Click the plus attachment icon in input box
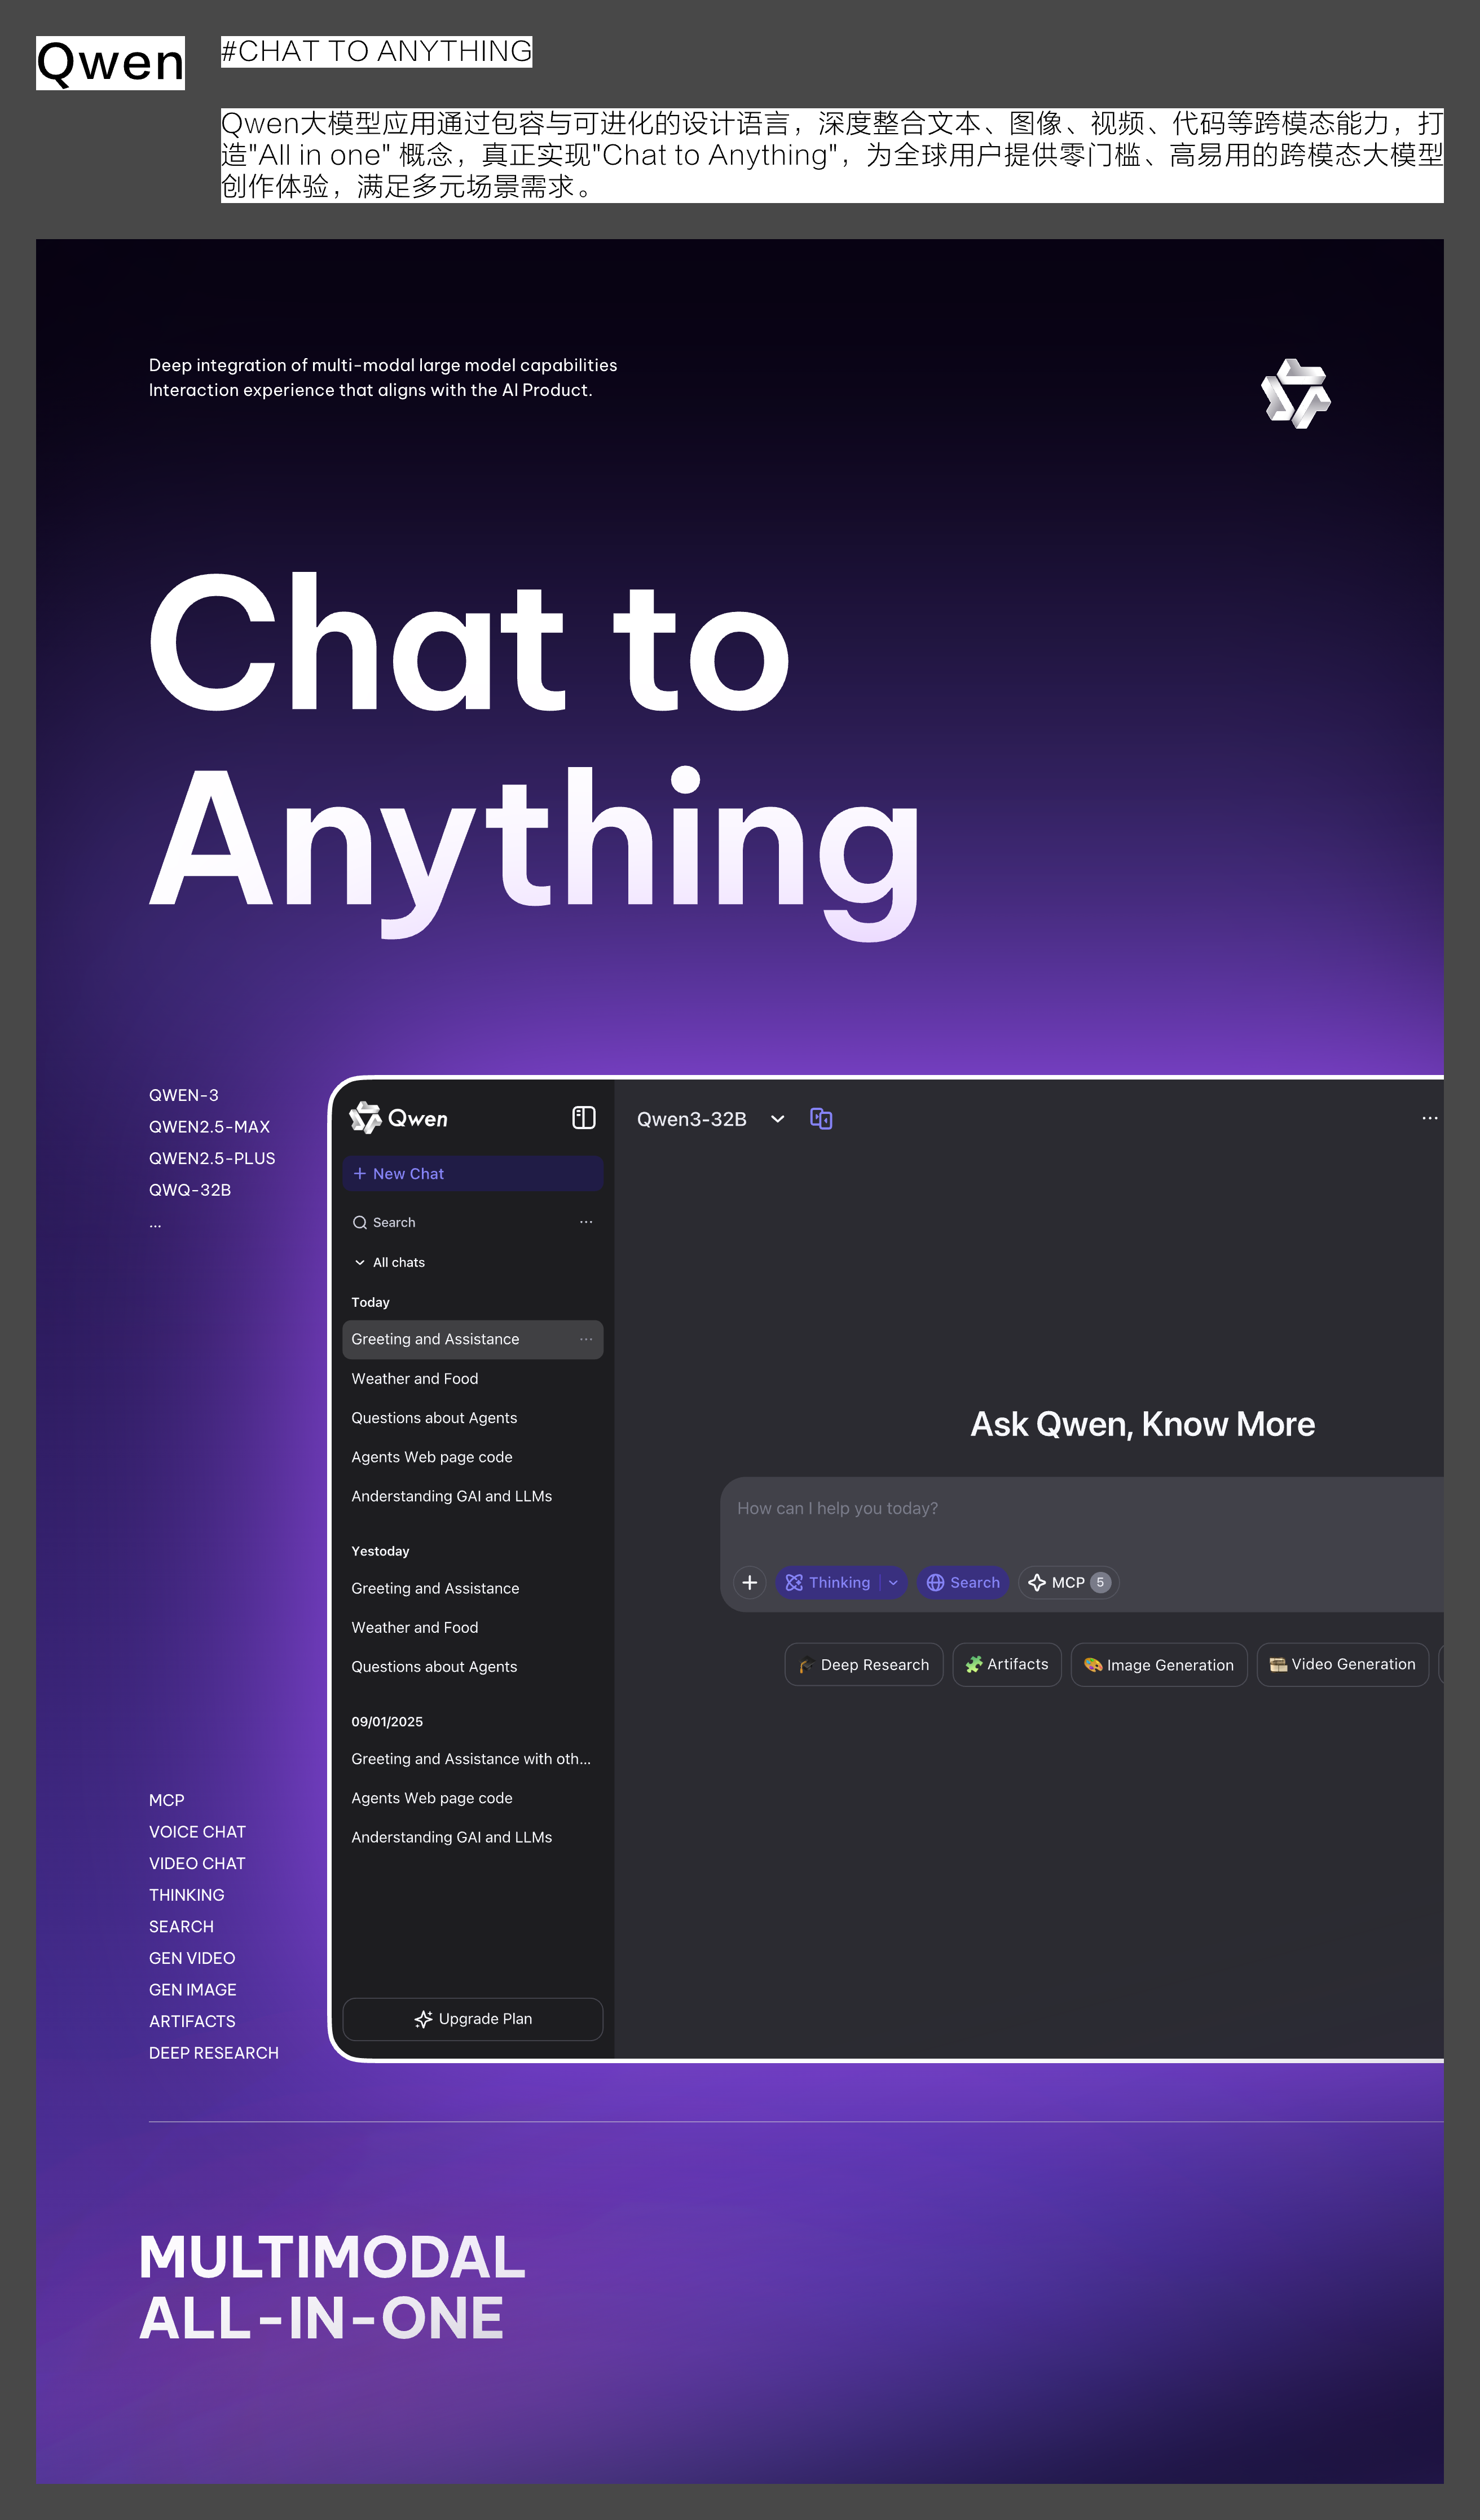Viewport: 1480px width, 2520px height. pos(749,1582)
